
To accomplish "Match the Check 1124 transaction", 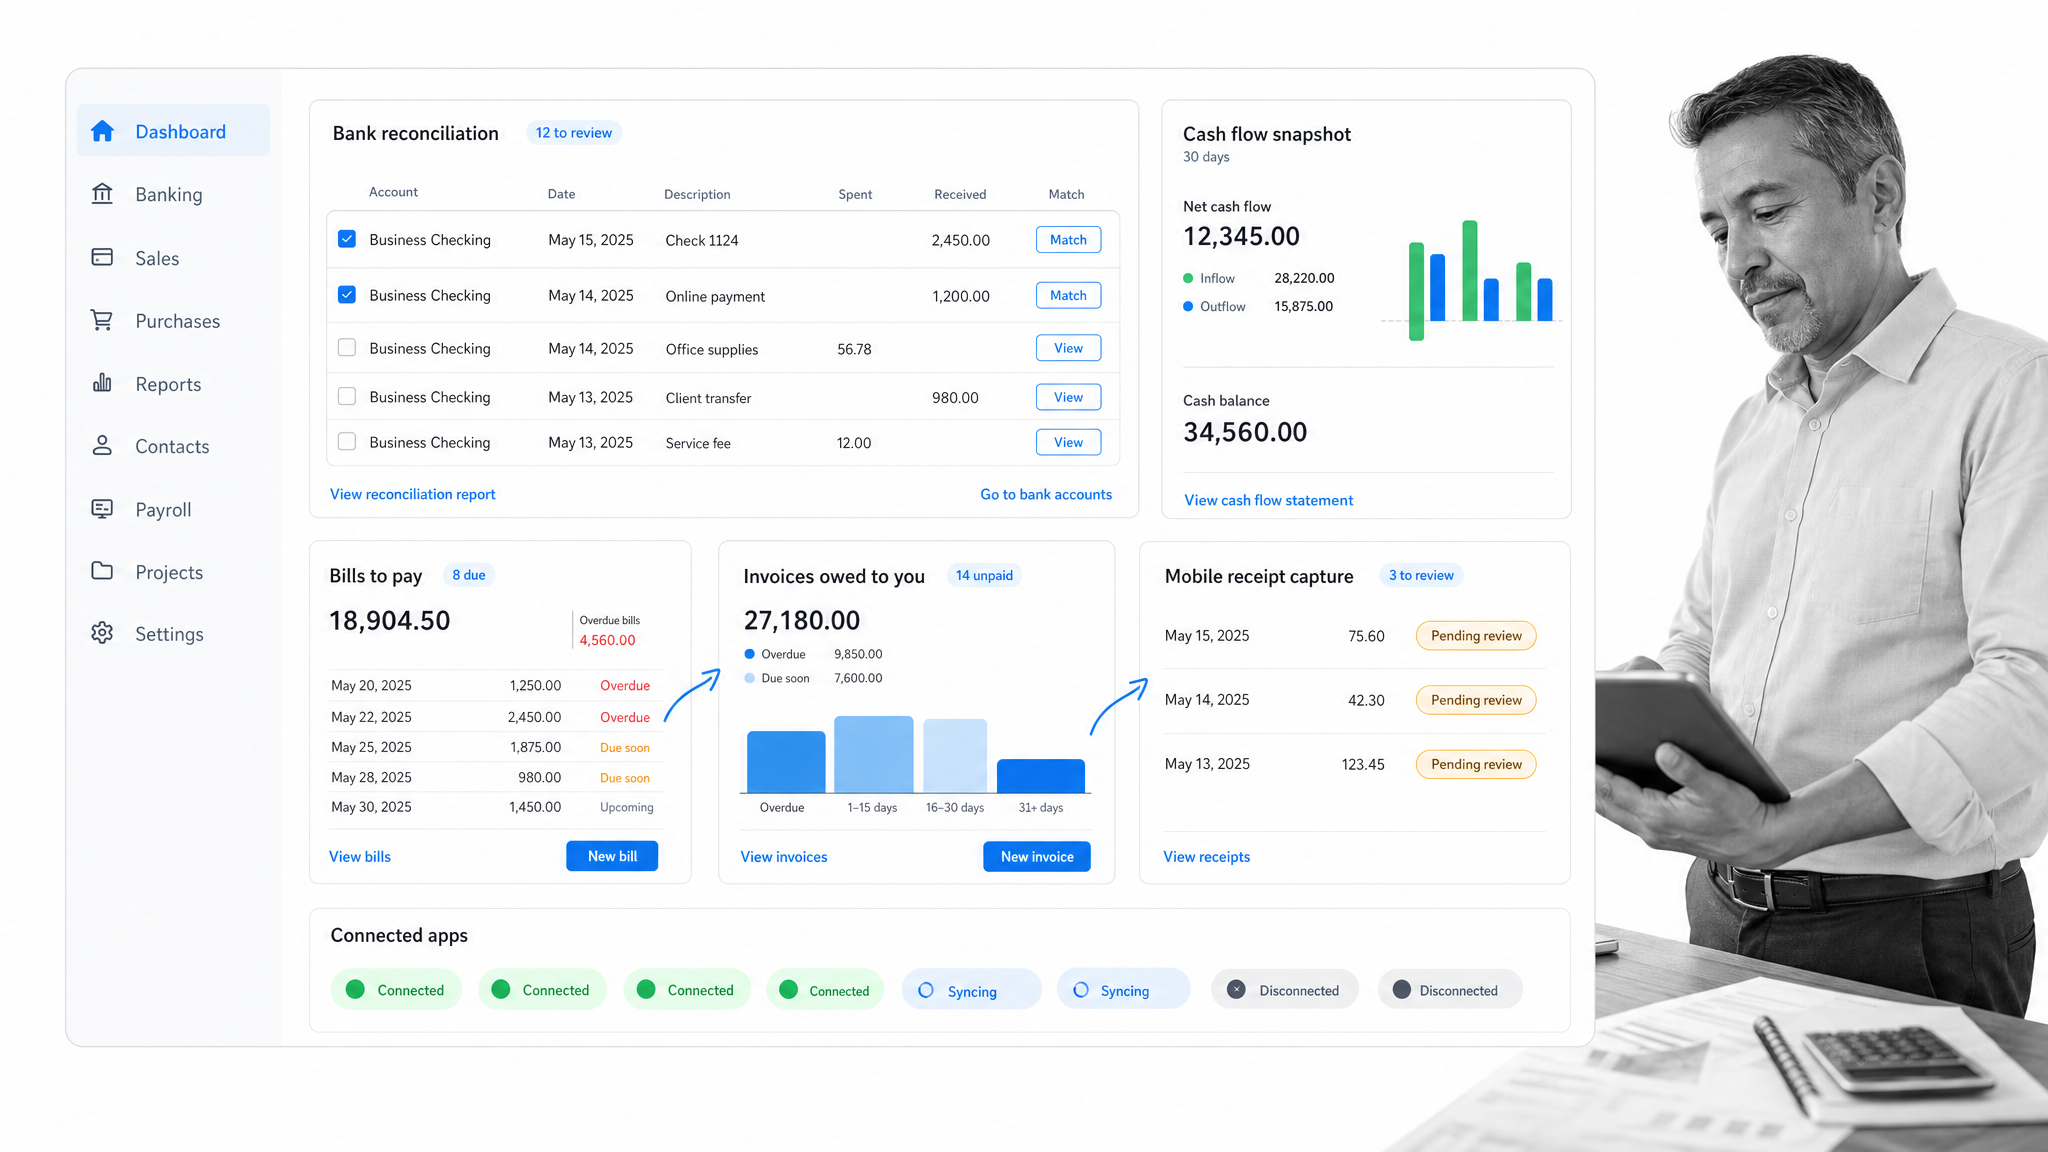I will (1068, 240).
